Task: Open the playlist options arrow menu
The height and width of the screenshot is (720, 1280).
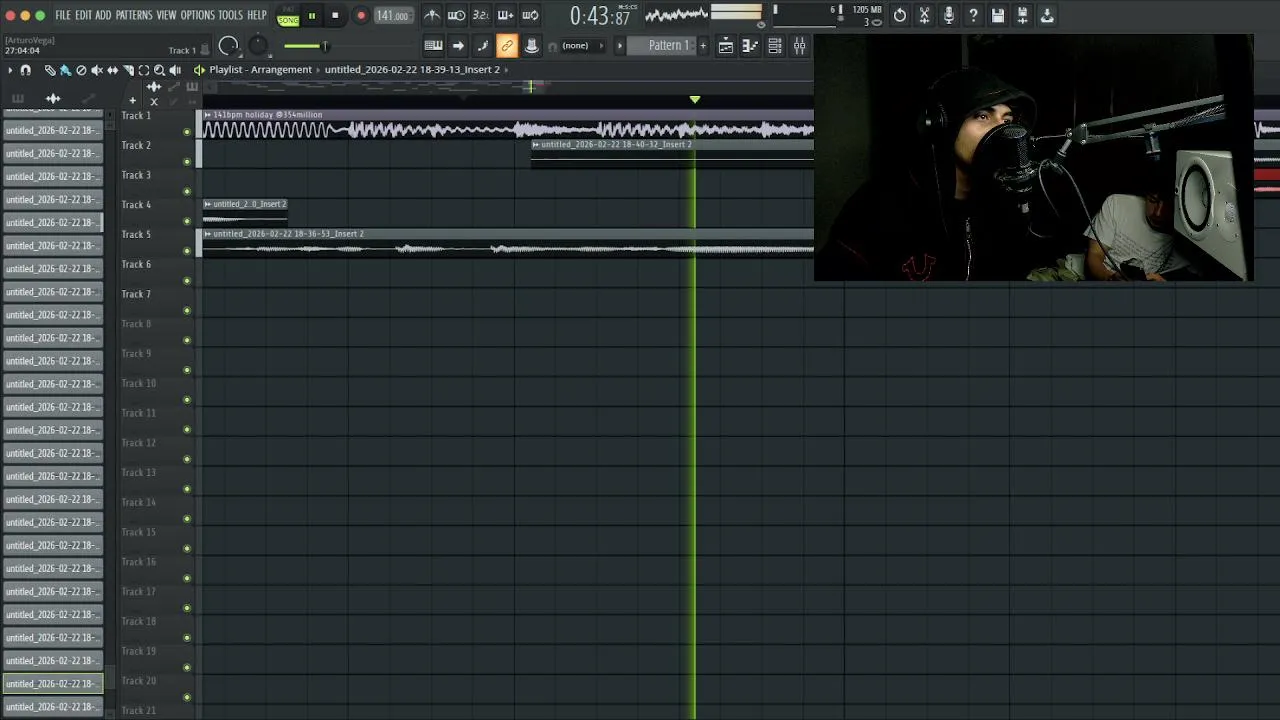Action: pos(10,70)
